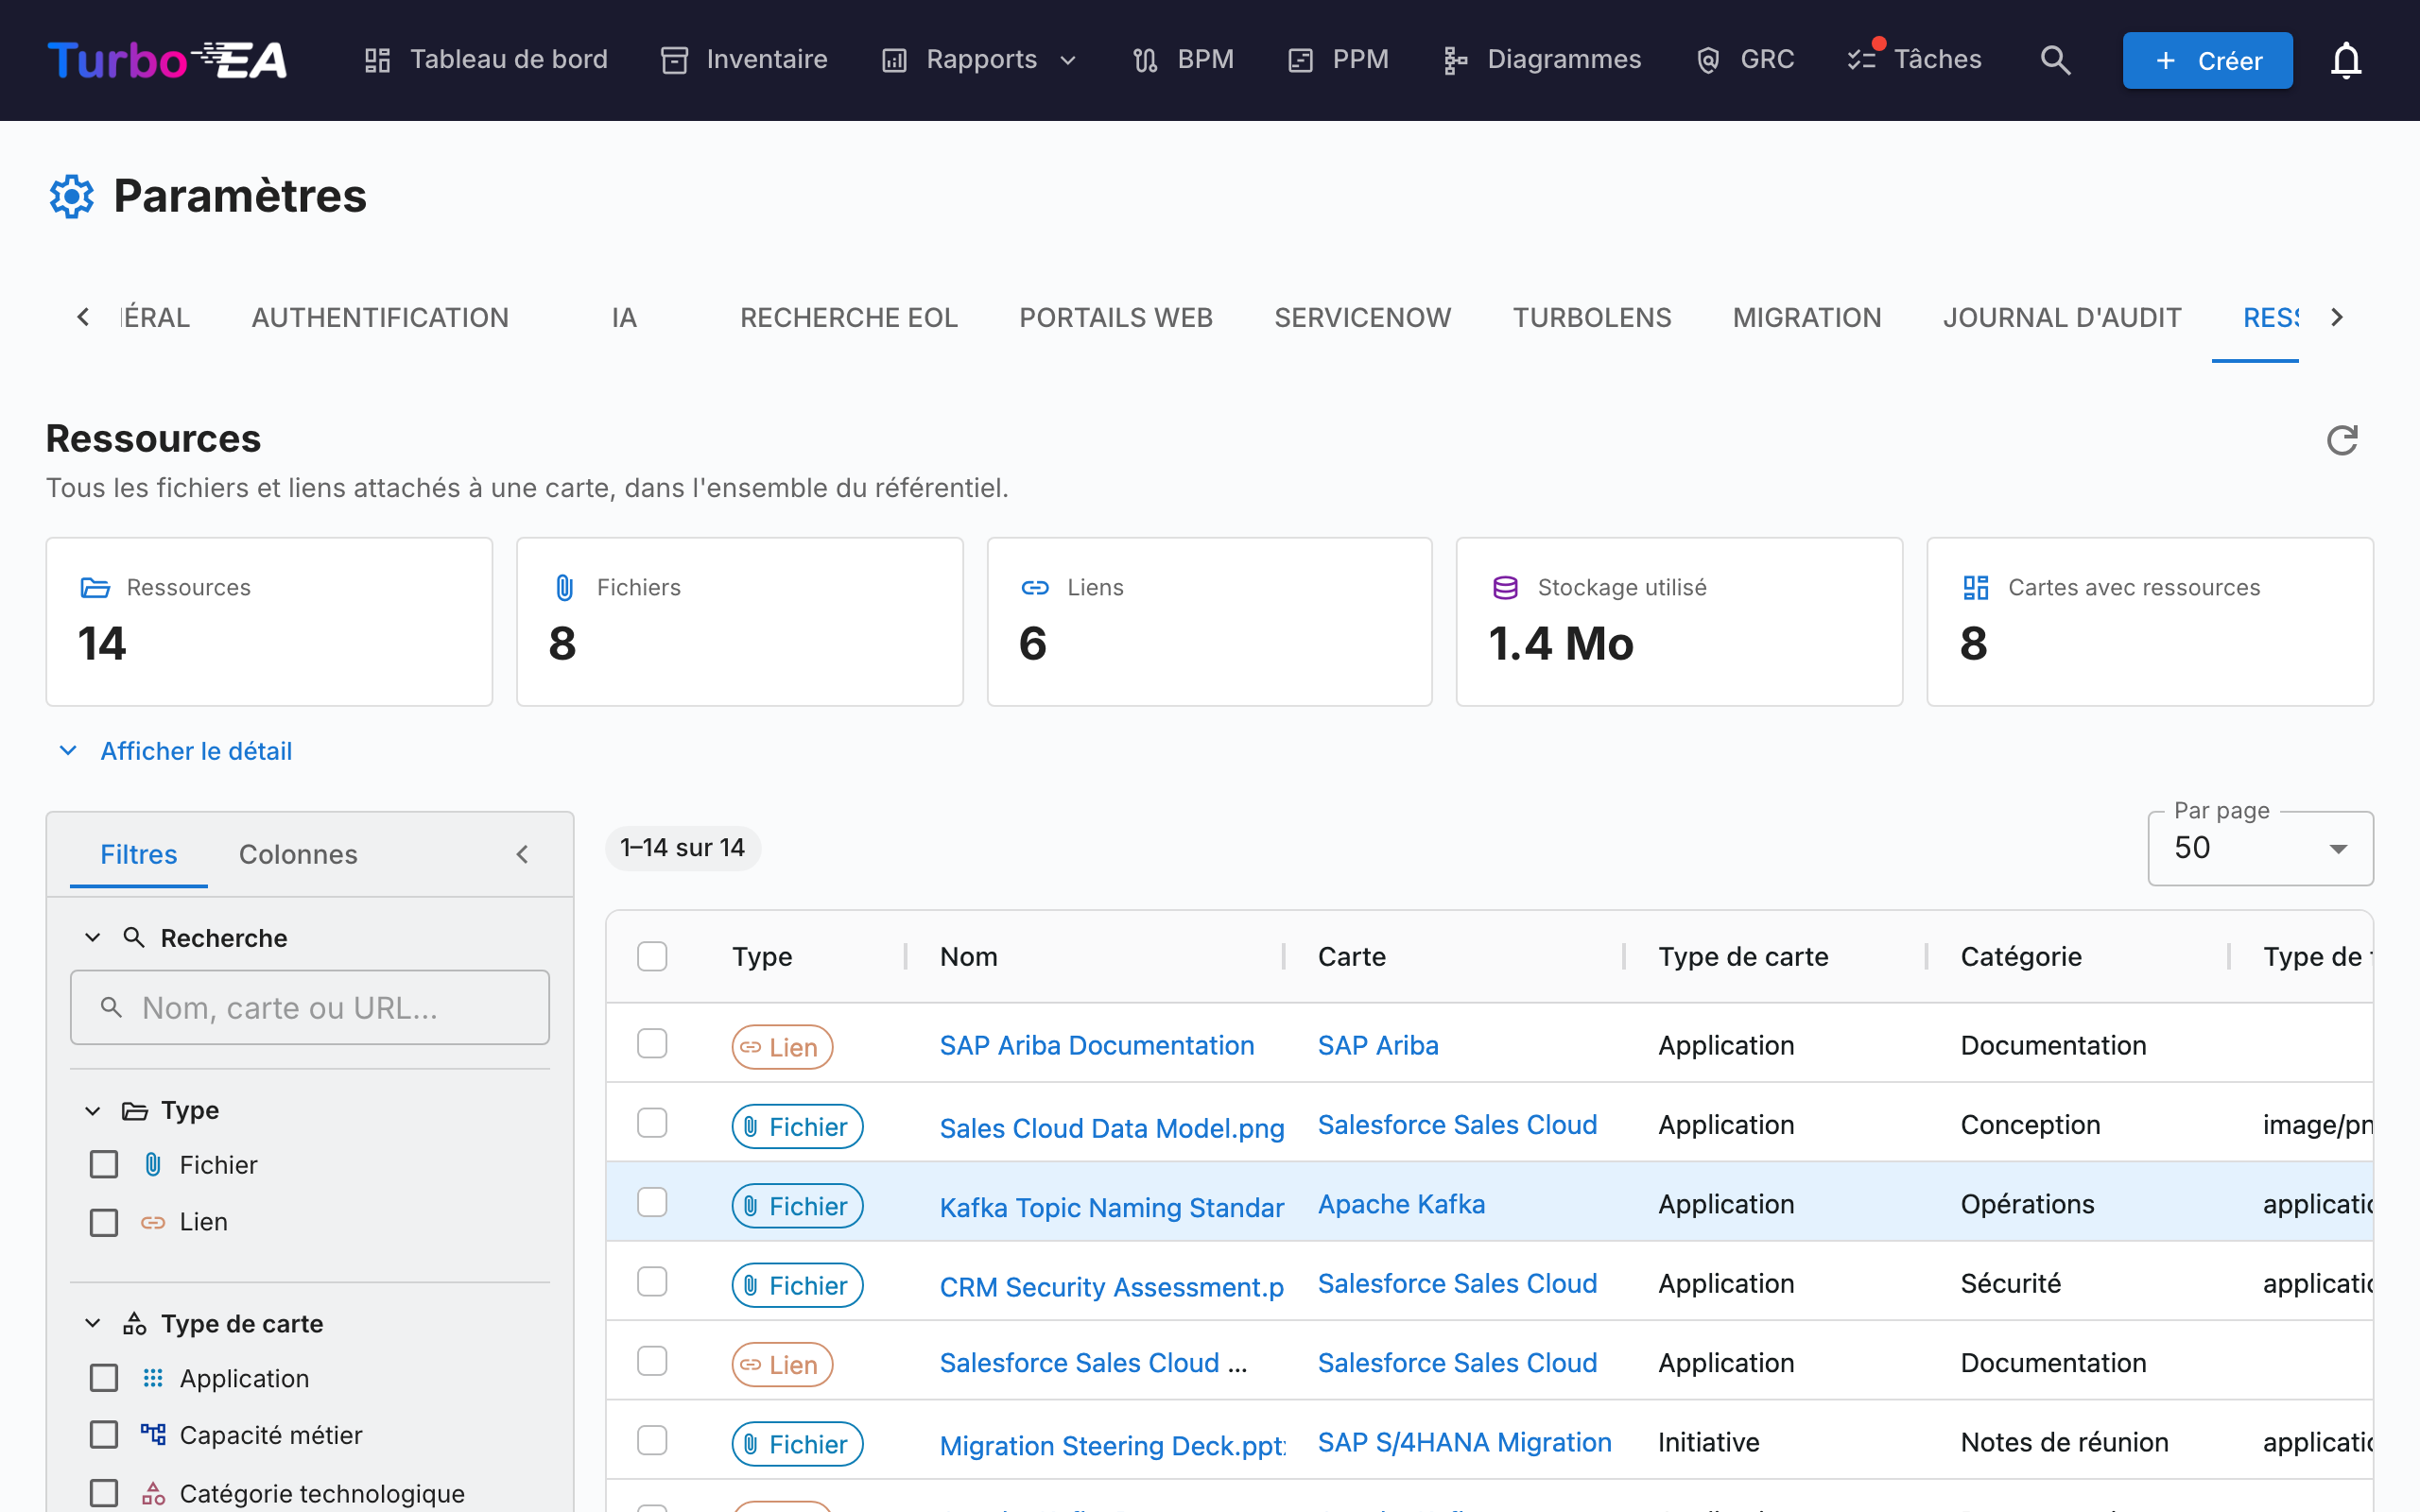Select the SAP Ariba Documentation row checkbox
Image resolution: width=2420 pixels, height=1512 pixels.
[652, 1044]
